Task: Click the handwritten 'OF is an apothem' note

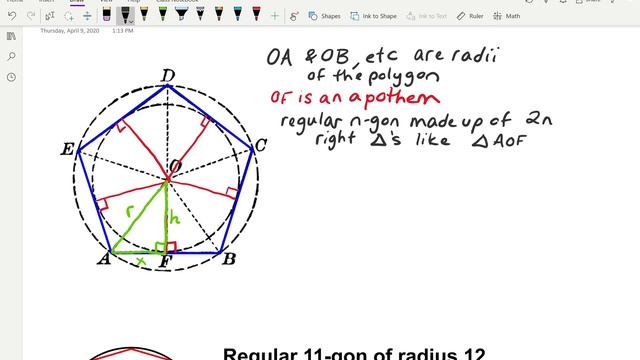Action: point(355,98)
